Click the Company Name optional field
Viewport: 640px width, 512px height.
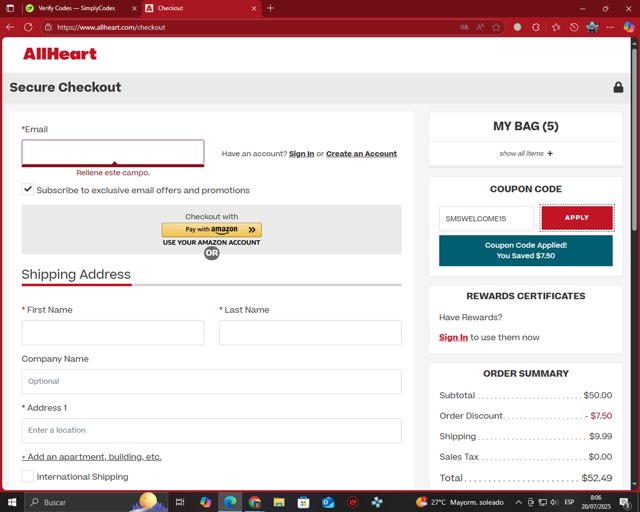pyautogui.click(x=211, y=381)
